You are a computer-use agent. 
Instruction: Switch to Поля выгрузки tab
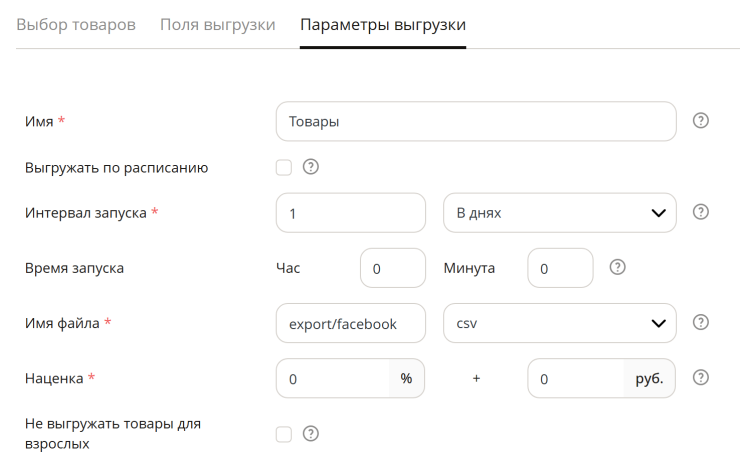(218, 25)
